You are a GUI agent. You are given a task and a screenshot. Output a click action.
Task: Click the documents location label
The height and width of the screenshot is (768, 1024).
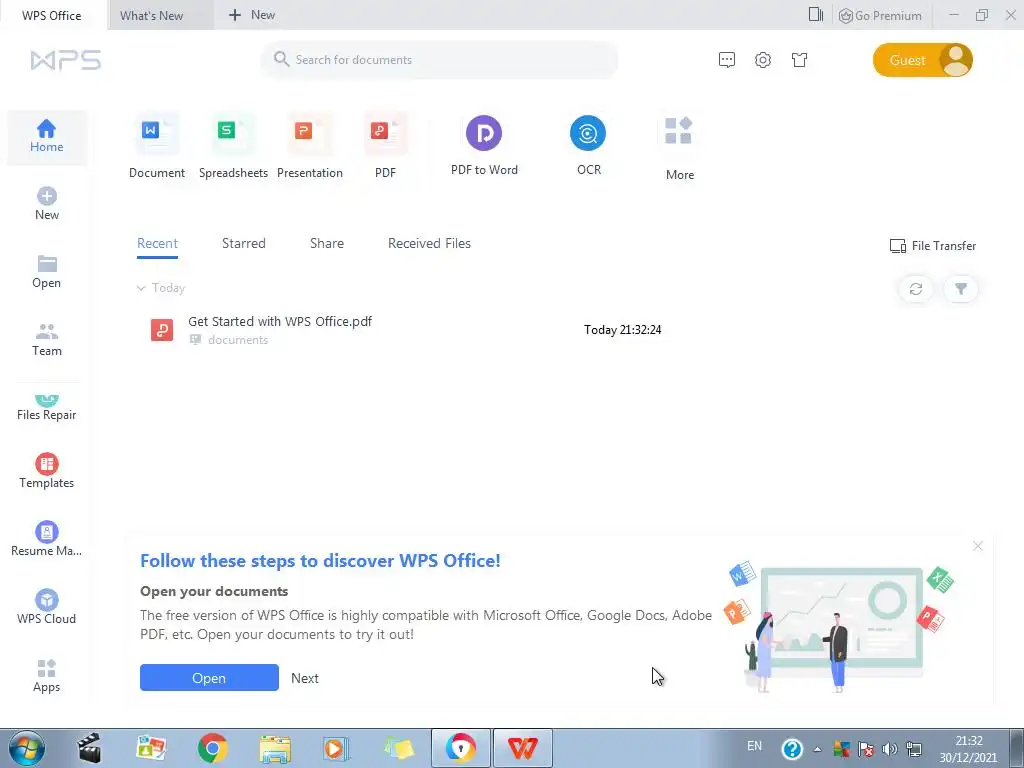click(238, 340)
